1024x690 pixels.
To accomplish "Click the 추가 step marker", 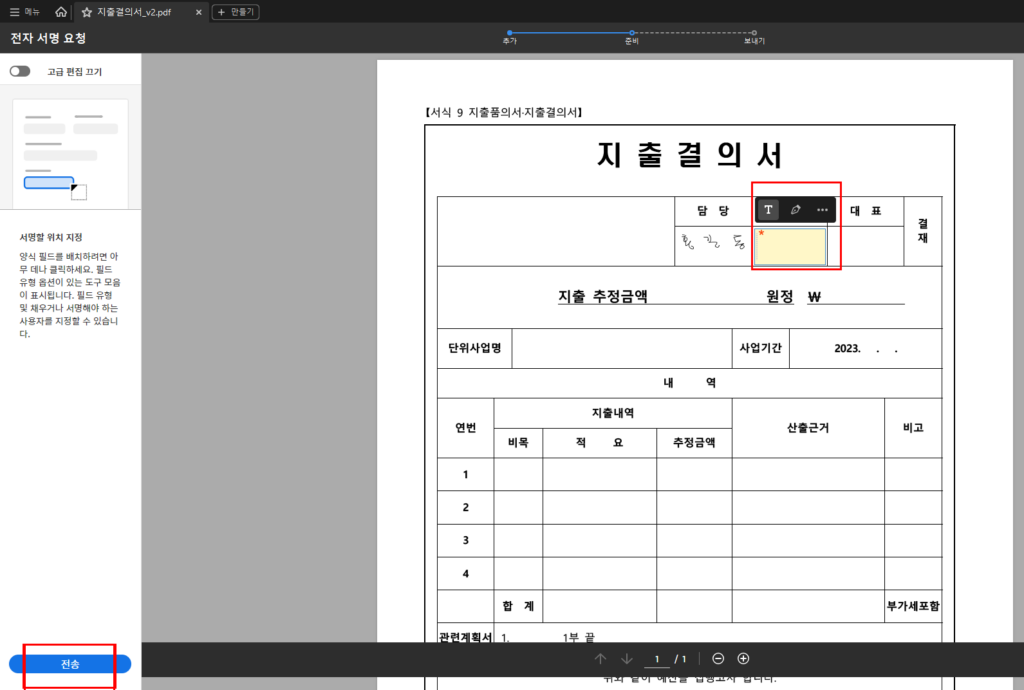I will tap(509, 33).
